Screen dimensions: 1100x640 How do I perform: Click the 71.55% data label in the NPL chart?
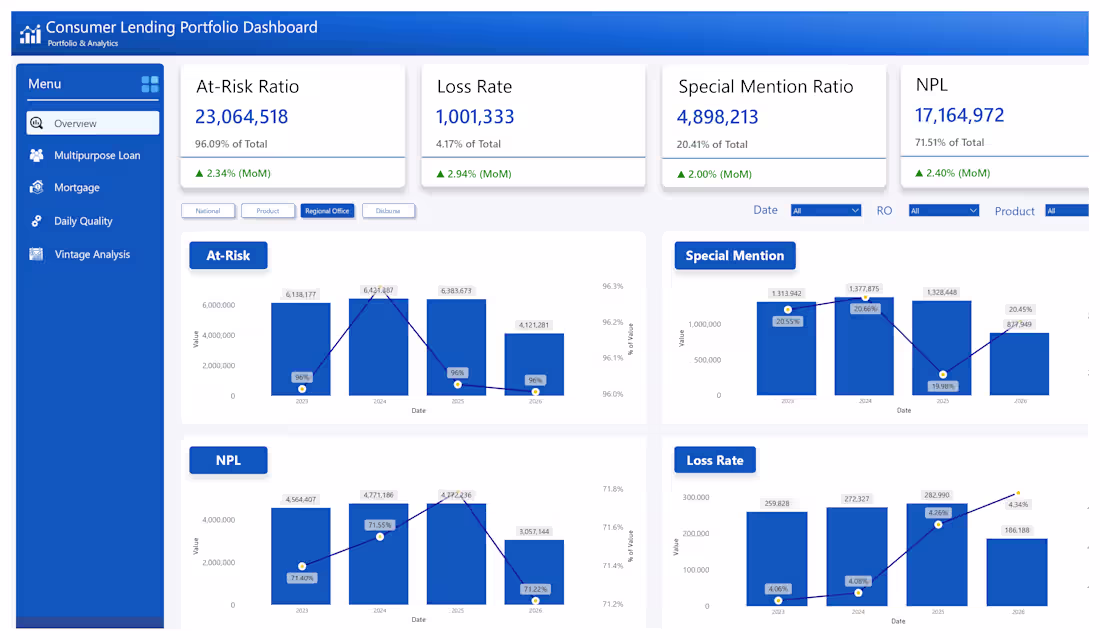click(x=380, y=525)
